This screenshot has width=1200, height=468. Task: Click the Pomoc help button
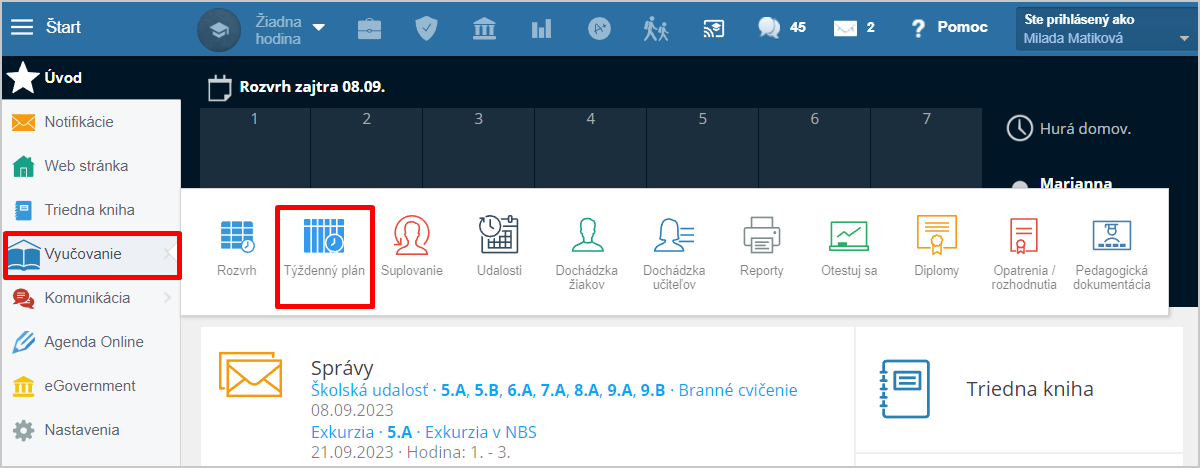(949, 28)
